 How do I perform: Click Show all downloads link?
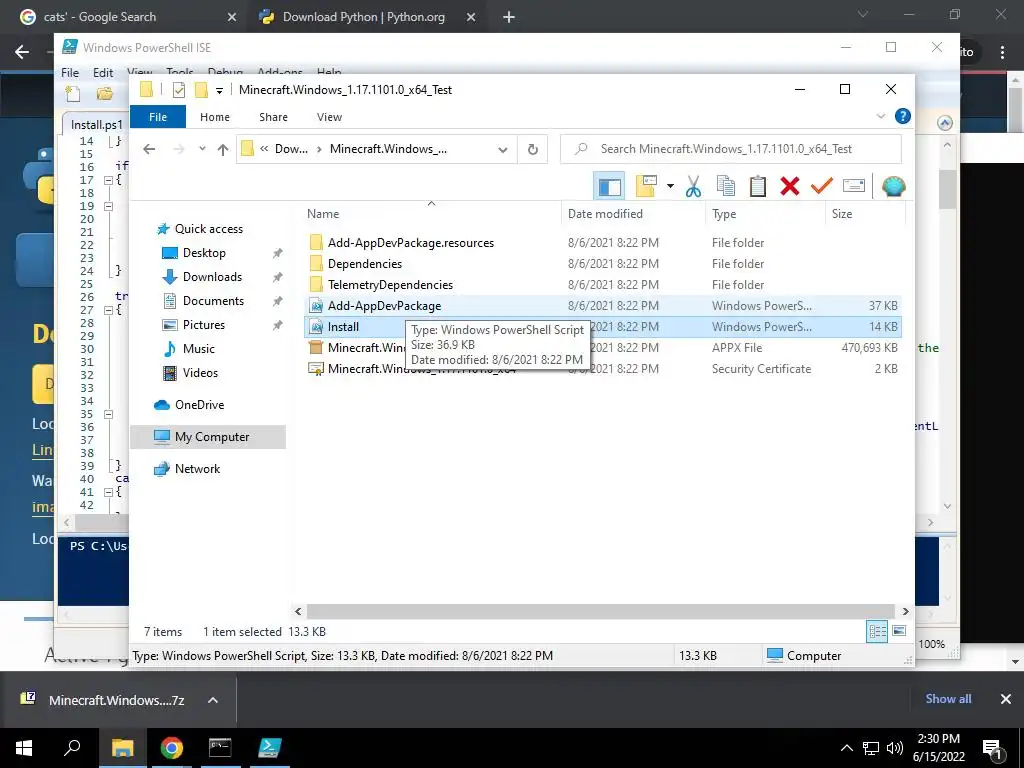coord(948,699)
